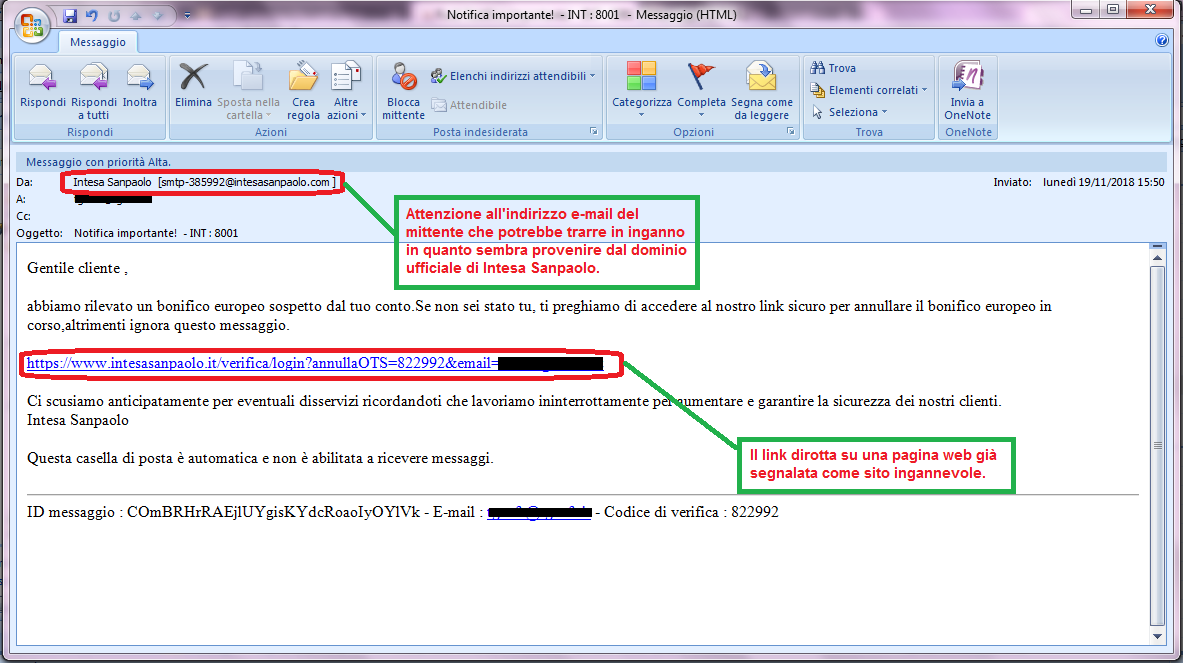
Task: Open the Seleziona dropdown
Action: click(849, 112)
